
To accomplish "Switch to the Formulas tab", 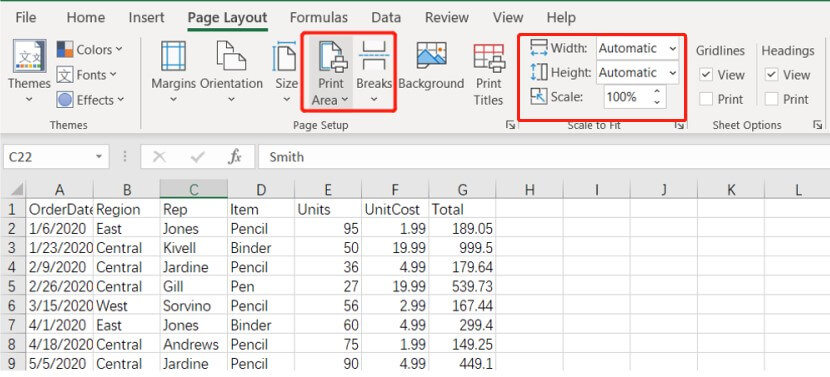I will (x=319, y=17).
